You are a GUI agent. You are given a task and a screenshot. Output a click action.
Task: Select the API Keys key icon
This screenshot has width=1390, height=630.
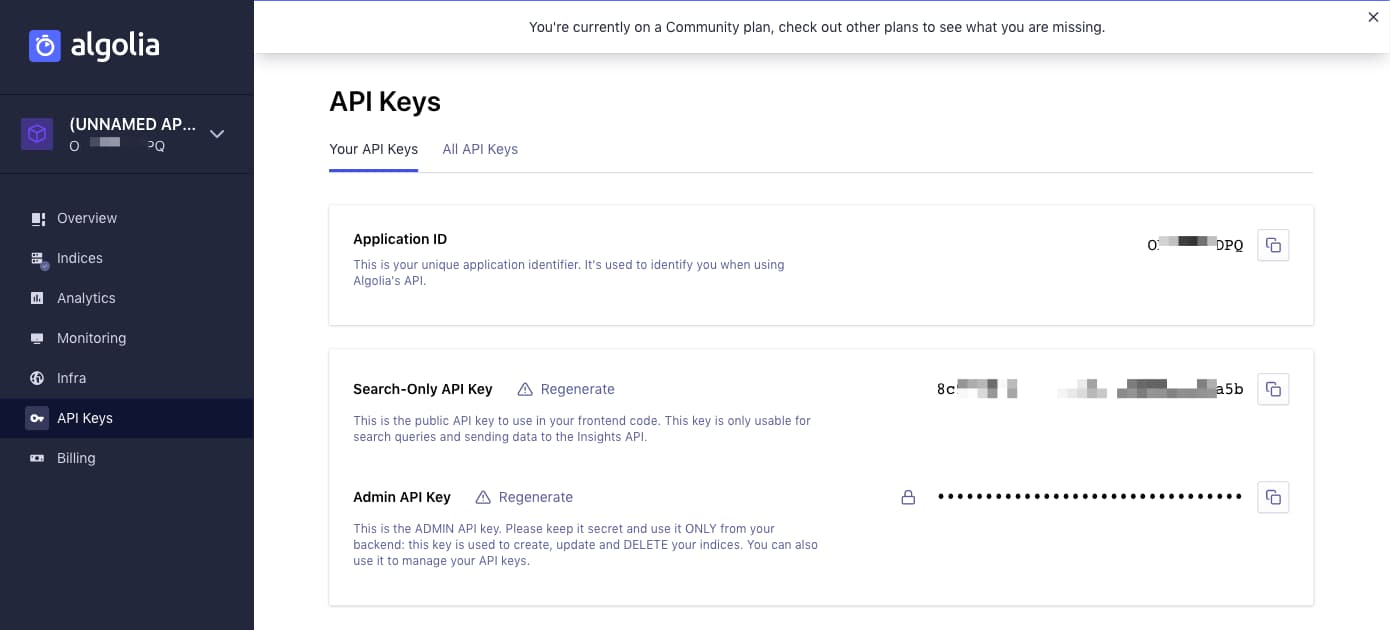tap(38, 417)
